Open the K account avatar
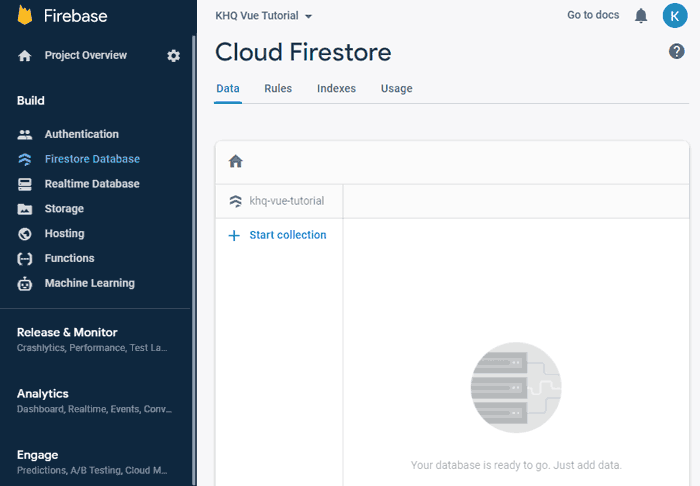The width and height of the screenshot is (700, 486). coord(675,16)
